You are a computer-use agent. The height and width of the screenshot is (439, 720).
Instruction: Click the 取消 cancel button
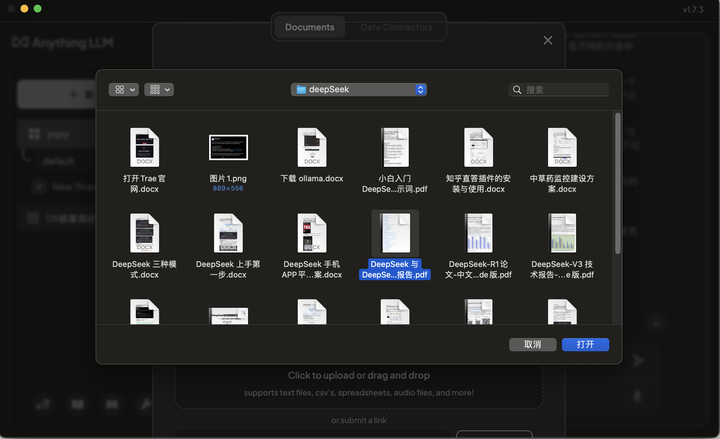tap(533, 344)
